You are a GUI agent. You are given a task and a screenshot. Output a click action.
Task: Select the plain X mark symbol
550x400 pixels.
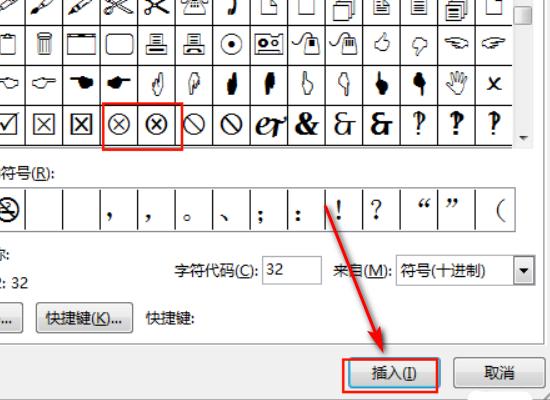(494, 84)
